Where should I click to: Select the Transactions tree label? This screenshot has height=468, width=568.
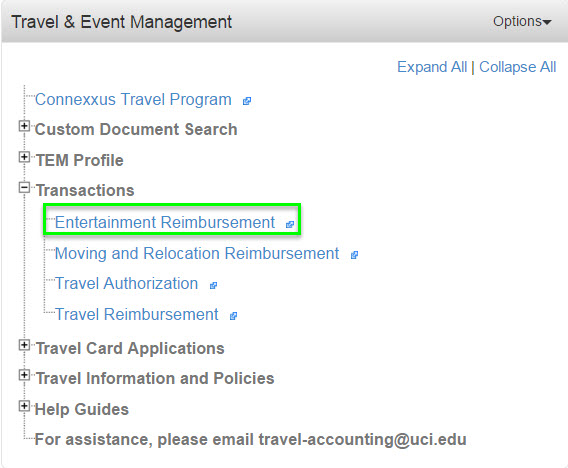click(x=85, y=190)
